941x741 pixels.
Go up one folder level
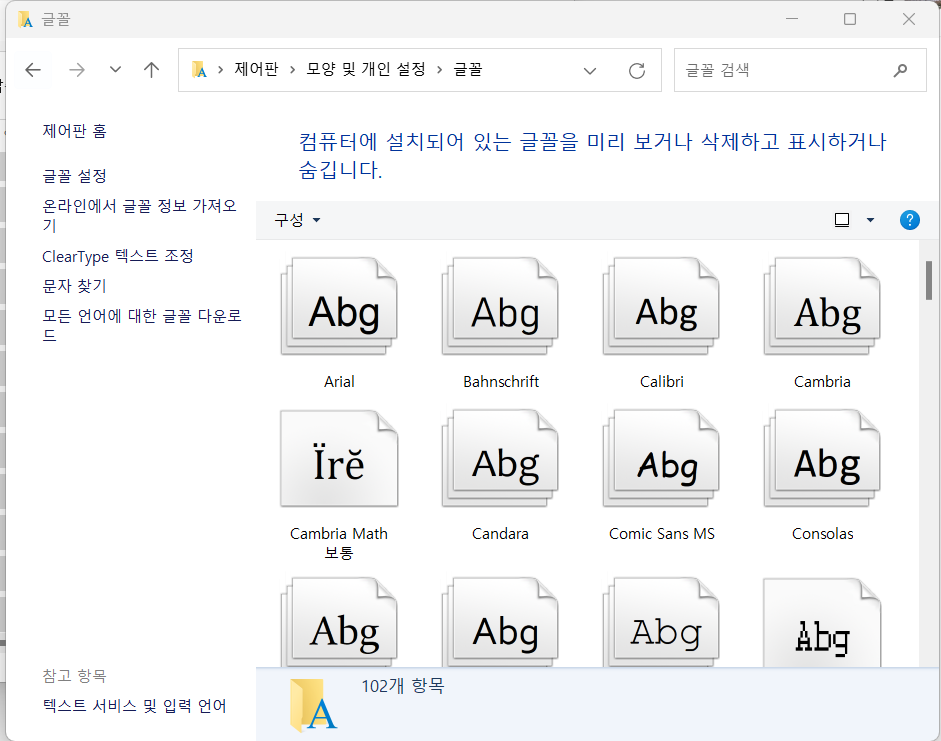click(x=151, y=70)
